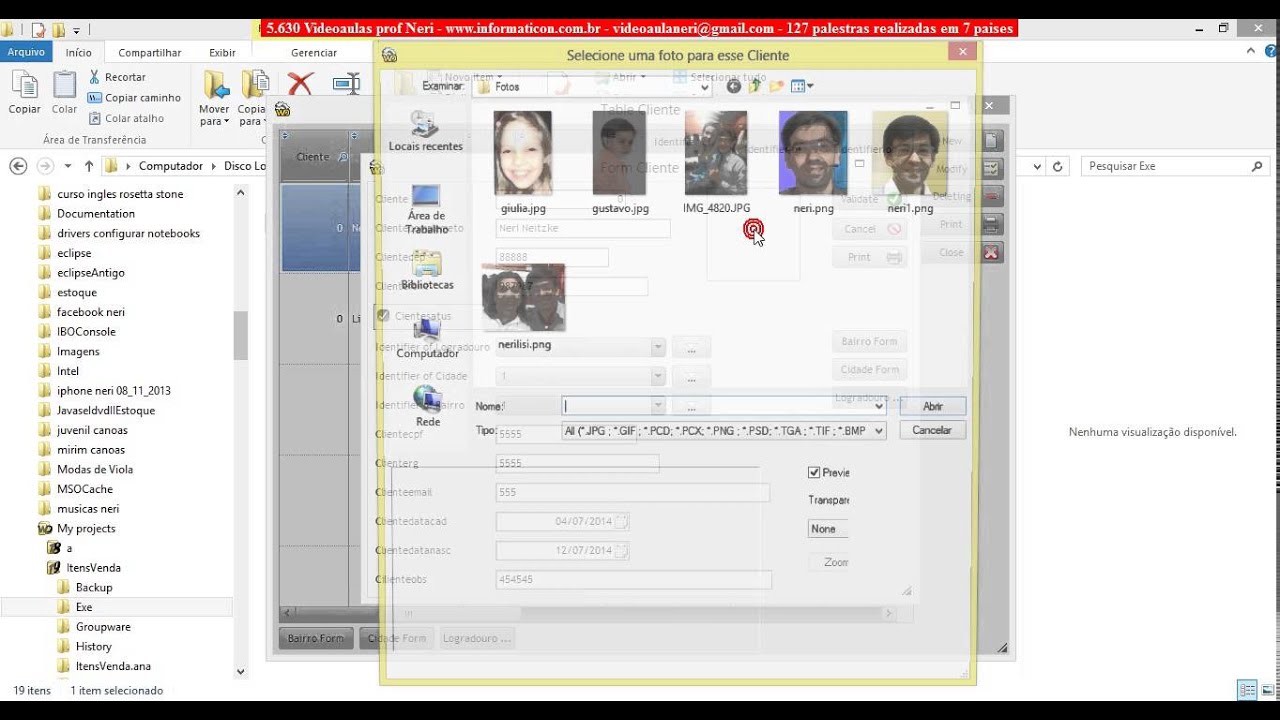
Task: Open the Compartilhar ribbon tab
Action: [150, 52]
